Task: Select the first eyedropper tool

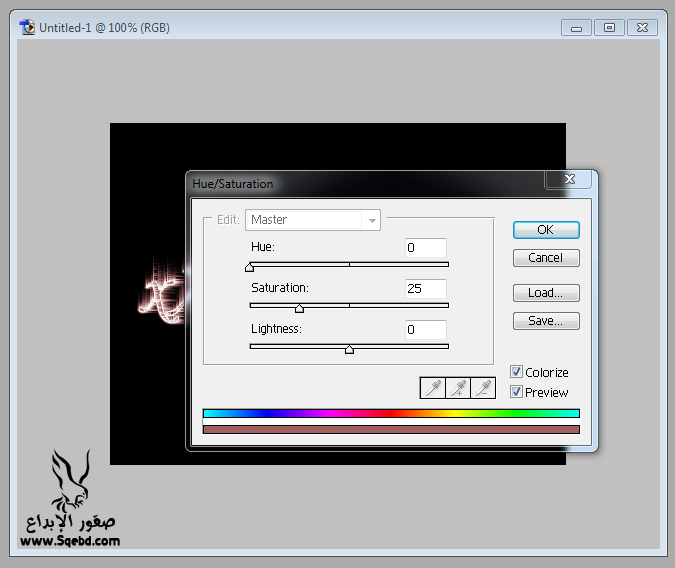Action: (432, 388)
